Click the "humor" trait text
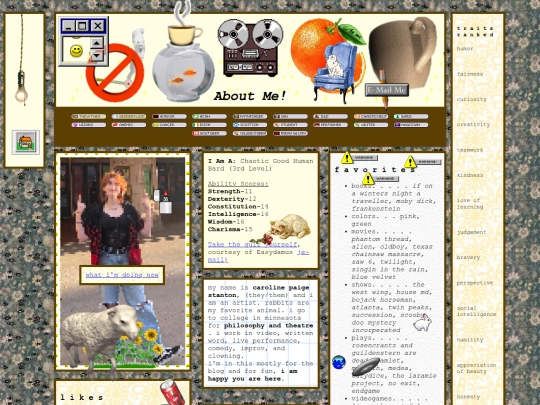Image resolution: width=540 pixels, height=405 pixels. 465,49
